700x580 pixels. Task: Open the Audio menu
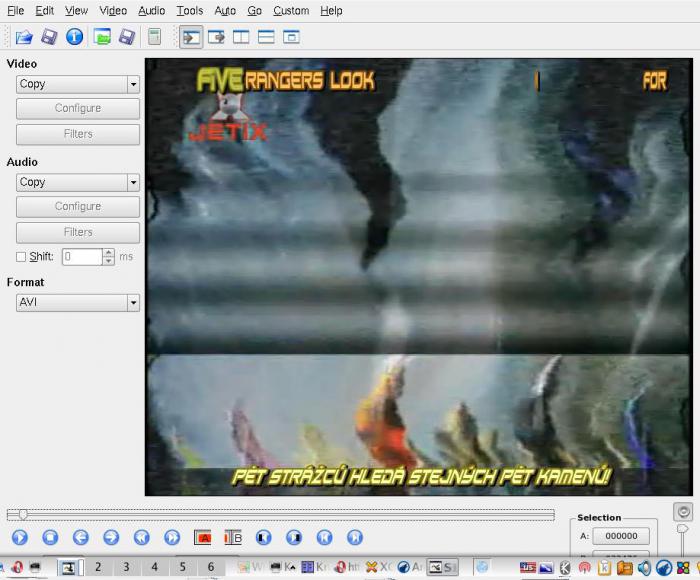[x=152, y=11]
